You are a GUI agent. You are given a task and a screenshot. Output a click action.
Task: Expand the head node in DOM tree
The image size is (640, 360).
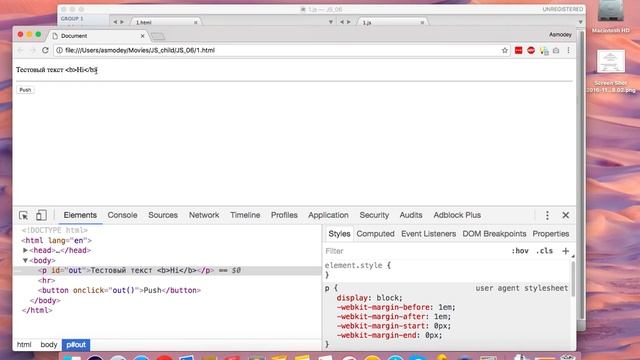pos(25,250)
